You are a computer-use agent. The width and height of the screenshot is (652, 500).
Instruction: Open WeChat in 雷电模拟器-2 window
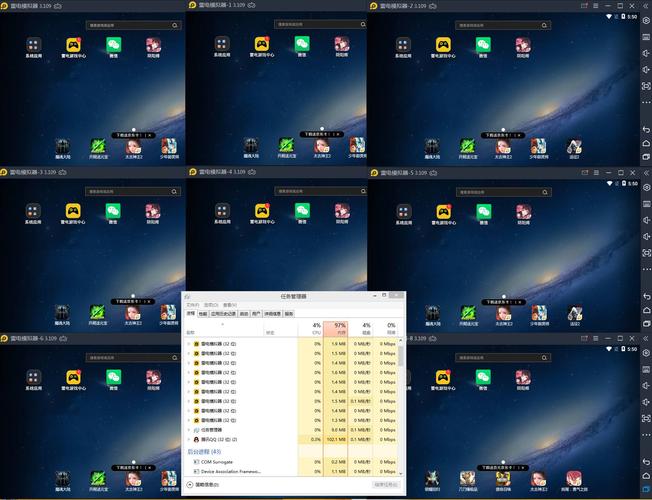point(483,45)
